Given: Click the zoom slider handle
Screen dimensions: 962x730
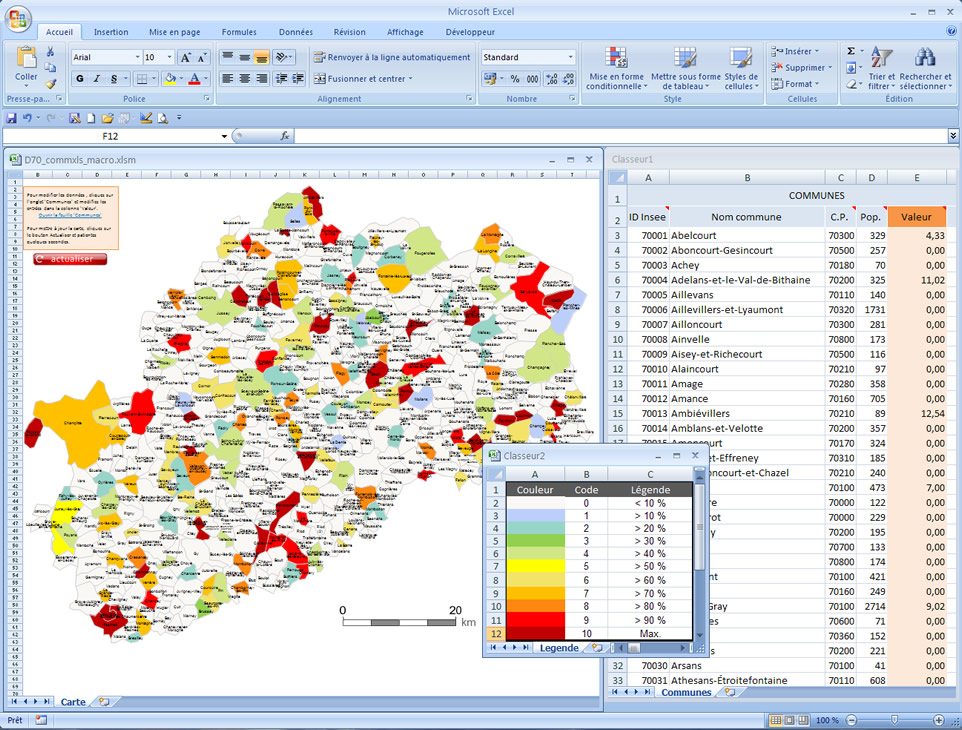Looking at the screenshot, I should [x=895, y=720].
